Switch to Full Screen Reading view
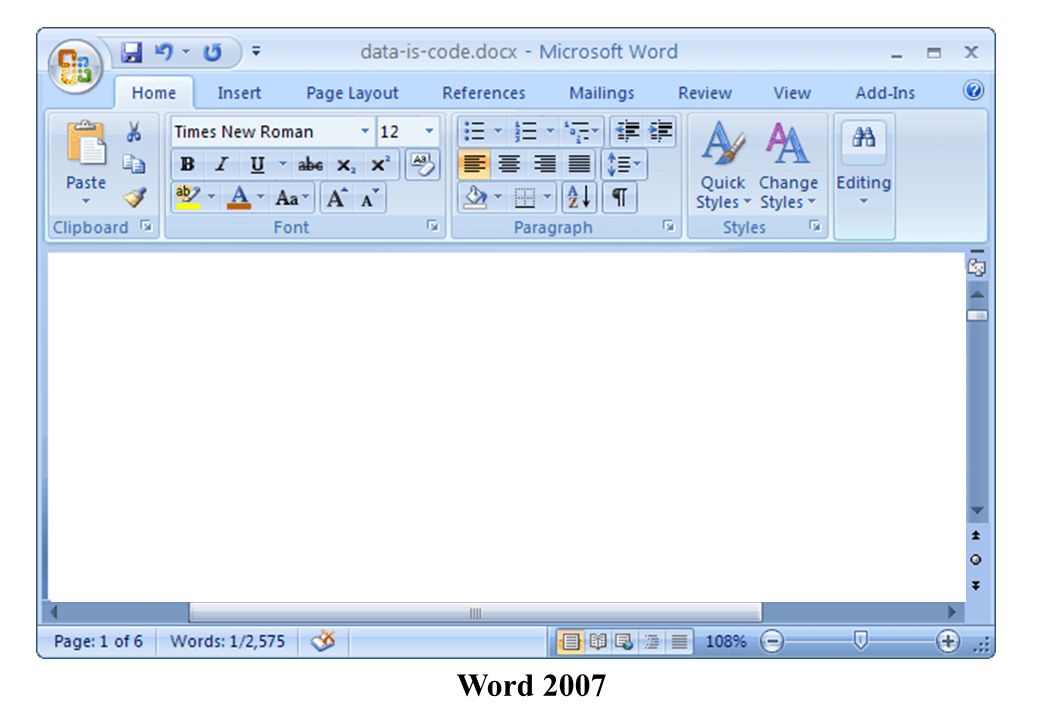The height and width of the screenshot is (720, 1040). 598,641
